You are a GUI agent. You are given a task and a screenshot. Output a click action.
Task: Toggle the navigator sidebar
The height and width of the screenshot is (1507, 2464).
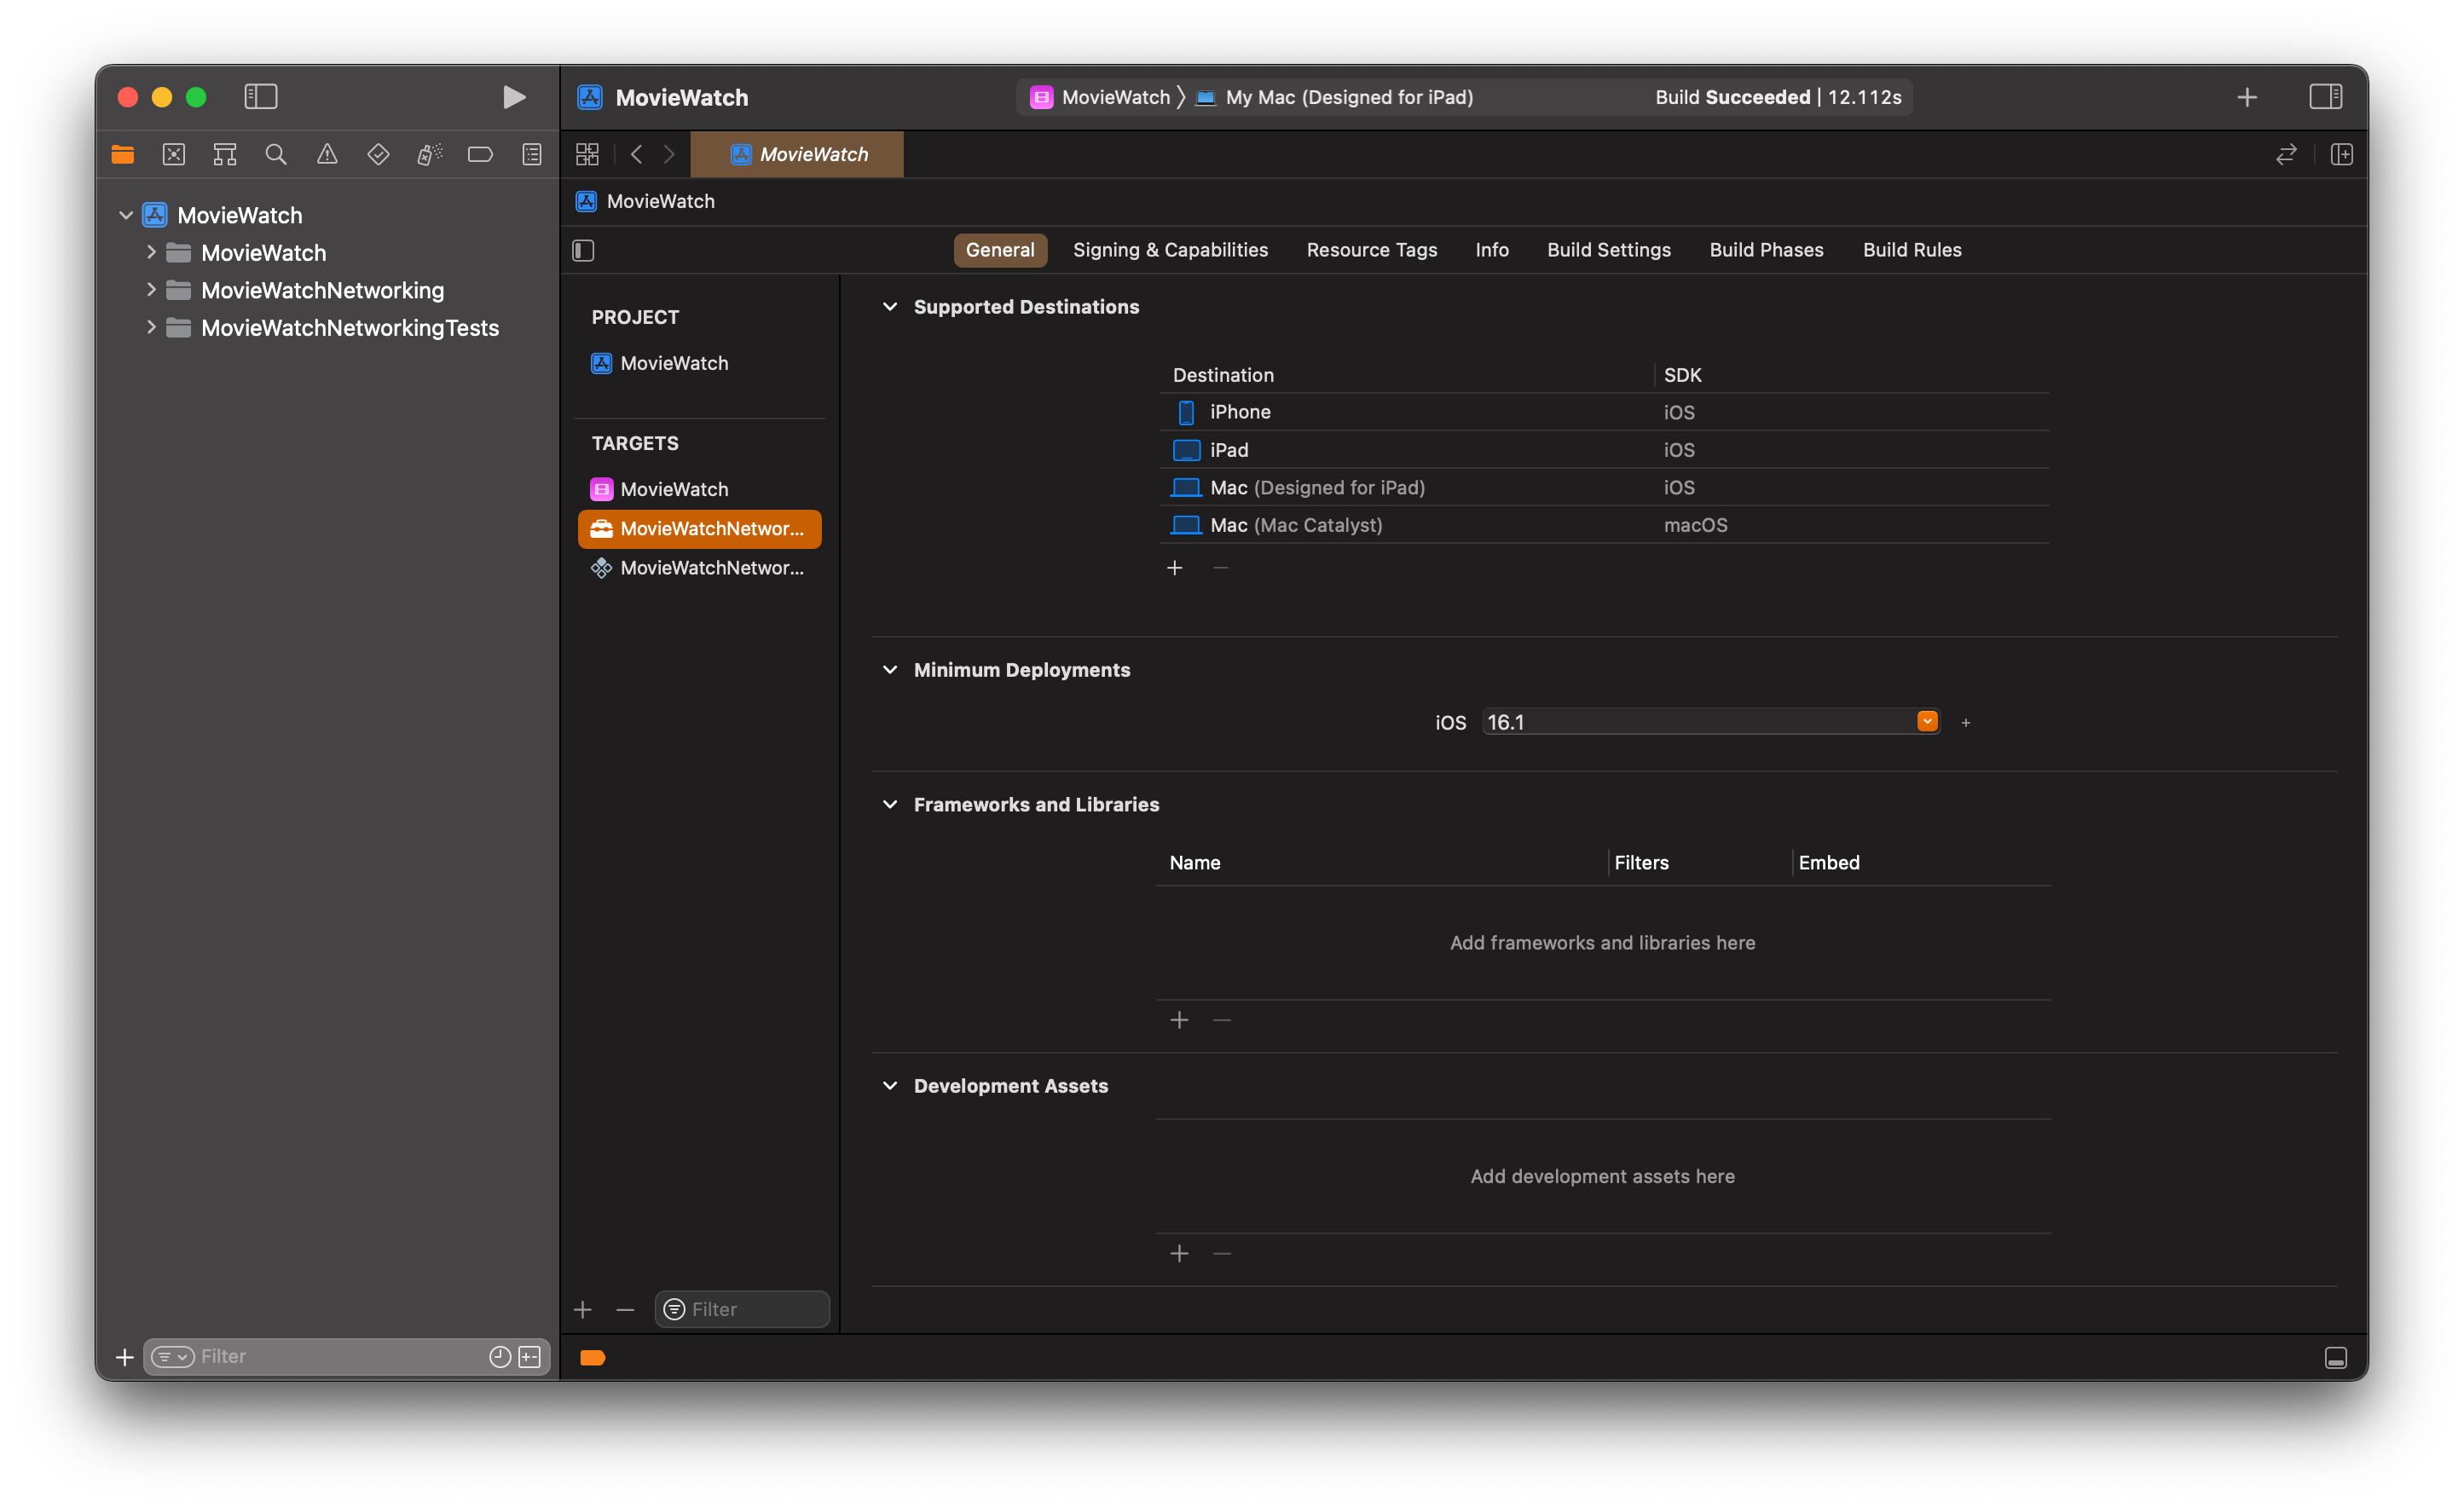pos(261,97)
